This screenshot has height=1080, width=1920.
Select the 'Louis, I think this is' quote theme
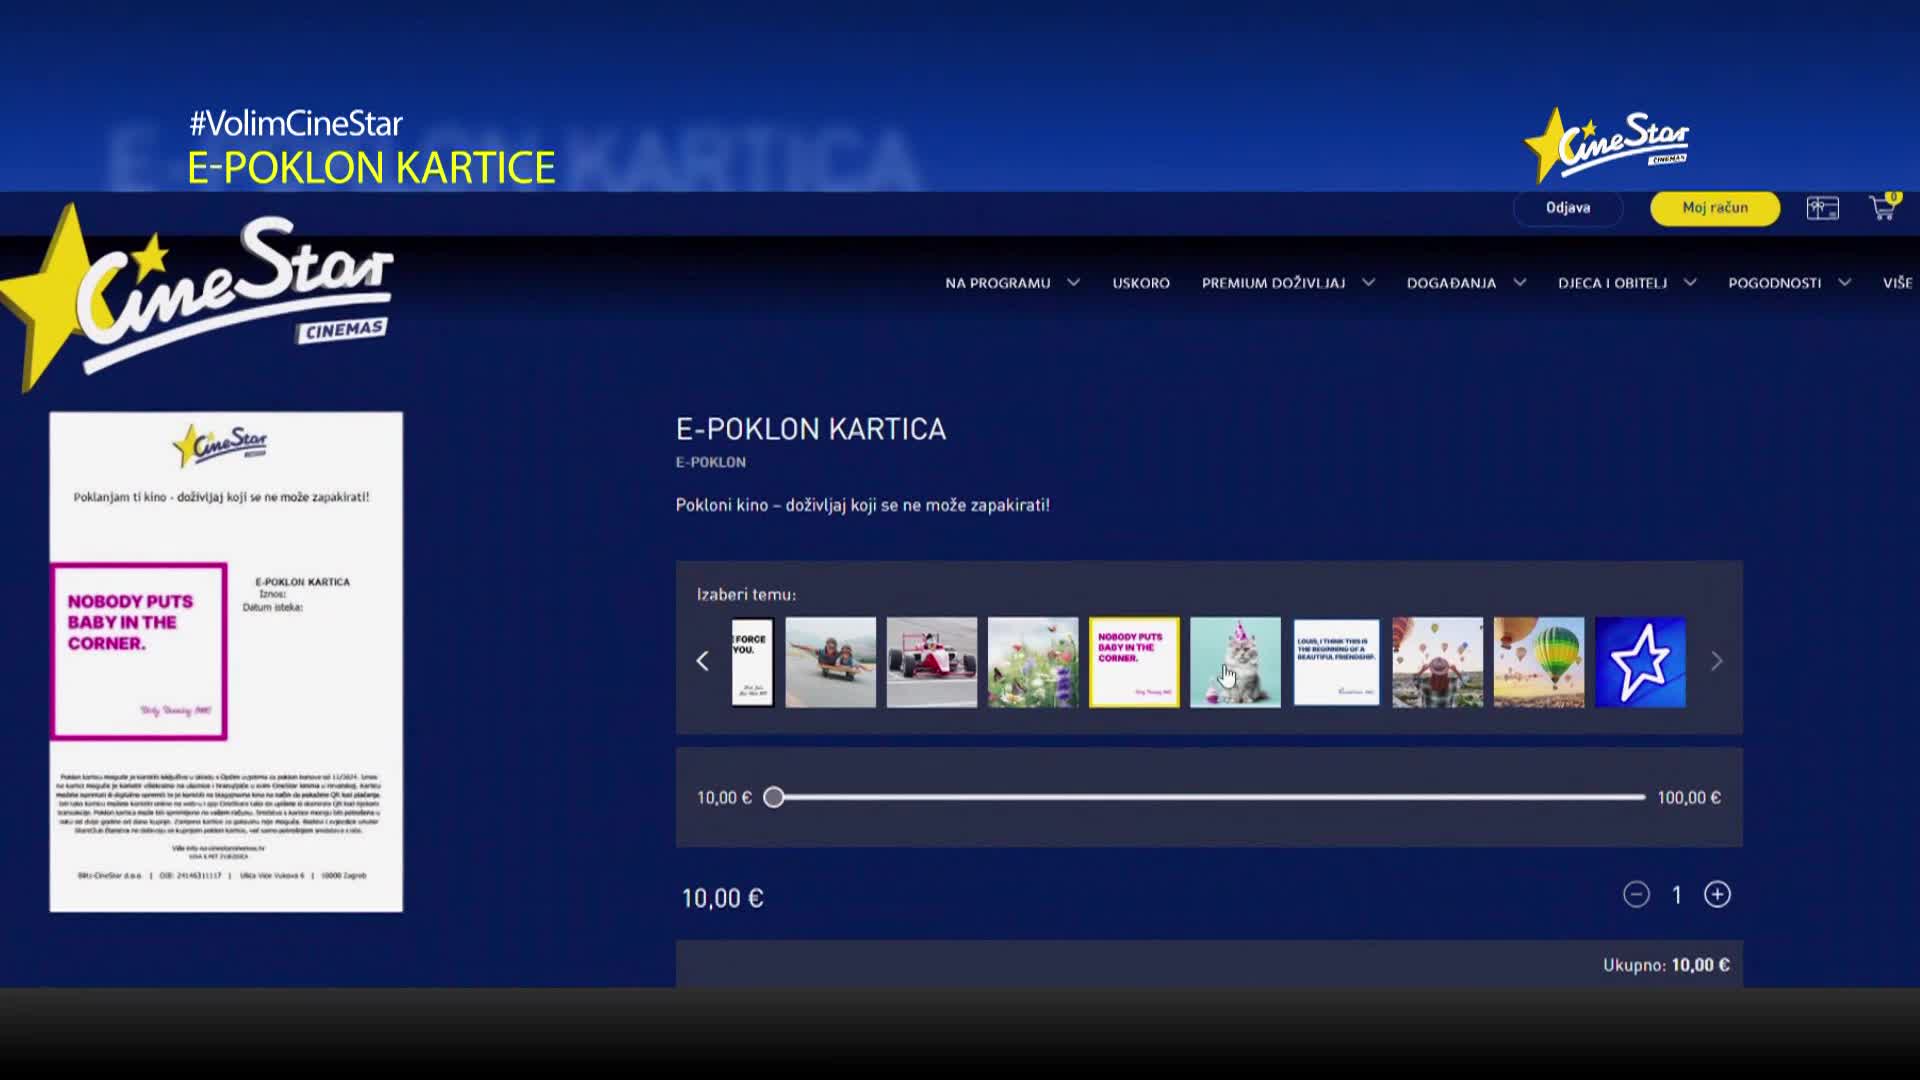pos(1336,662)
